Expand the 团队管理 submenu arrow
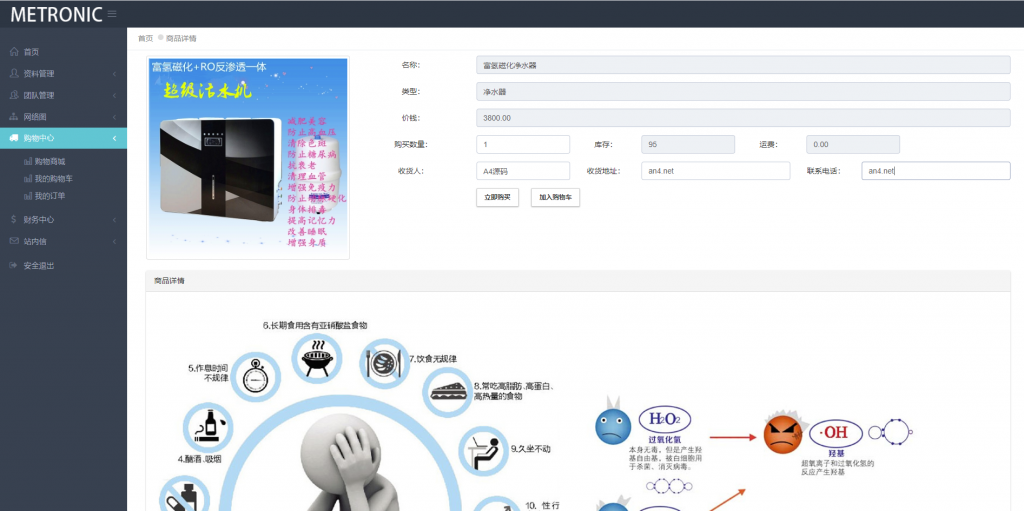 pos(115,95)
